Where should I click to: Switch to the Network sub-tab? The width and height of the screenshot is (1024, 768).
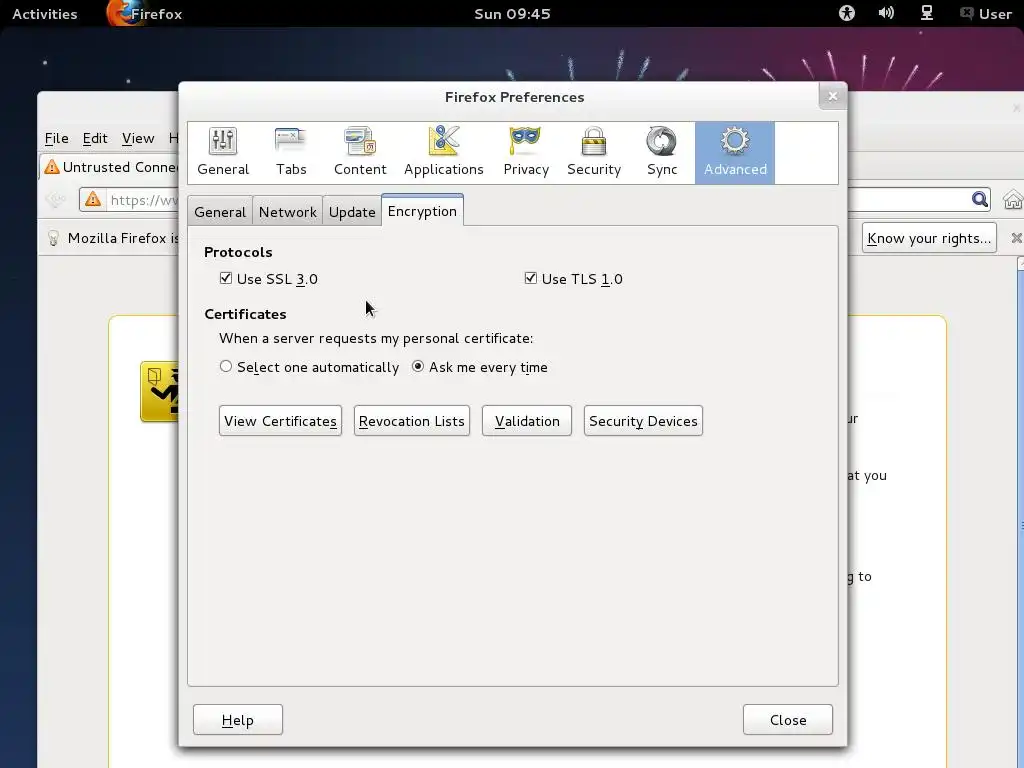pyautogui.click(x=287, y=212)
